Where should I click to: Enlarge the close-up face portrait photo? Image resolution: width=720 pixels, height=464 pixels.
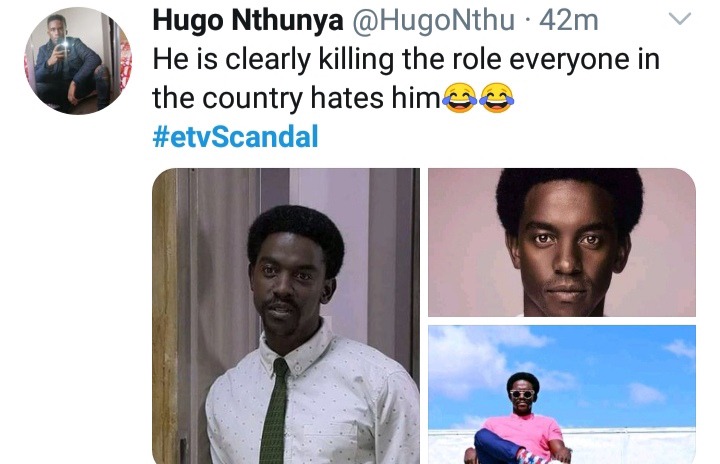pos(562,242)
